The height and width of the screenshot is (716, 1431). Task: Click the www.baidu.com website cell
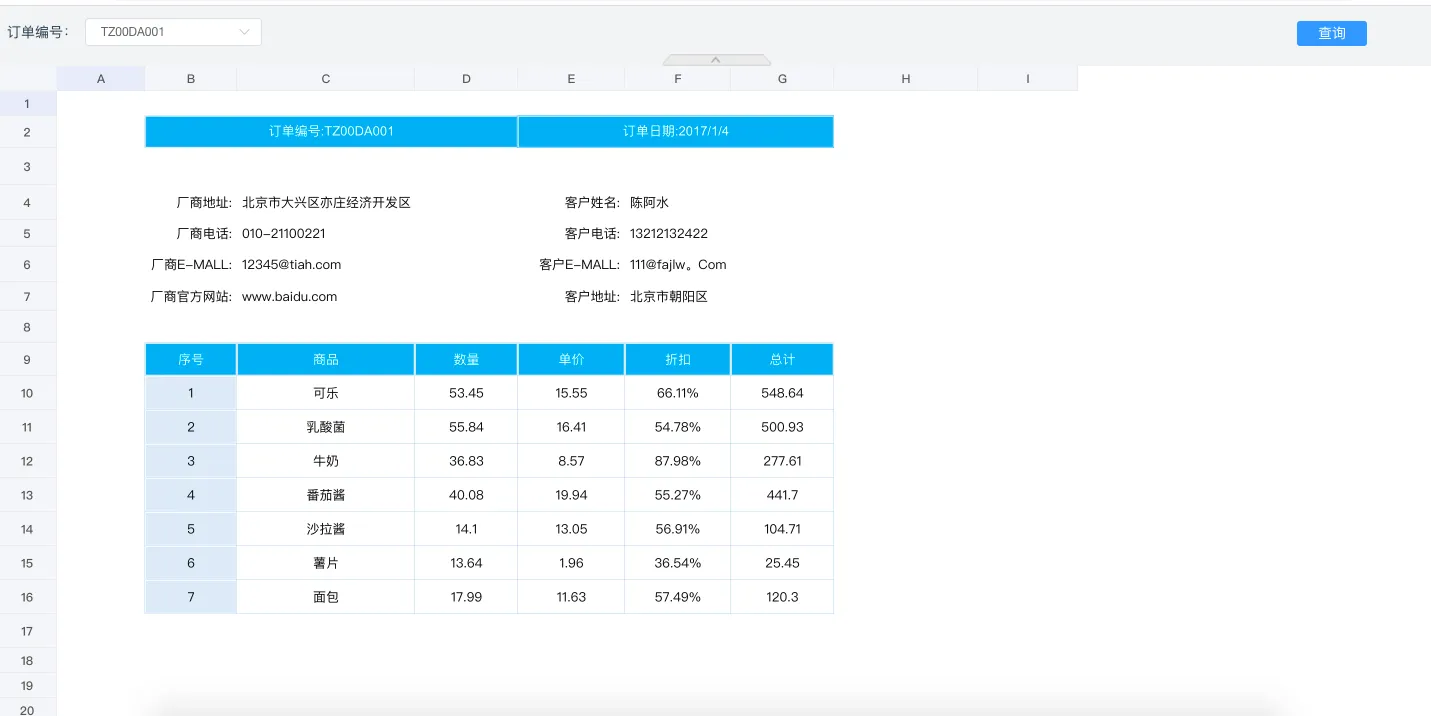click(x=290, y=297)
